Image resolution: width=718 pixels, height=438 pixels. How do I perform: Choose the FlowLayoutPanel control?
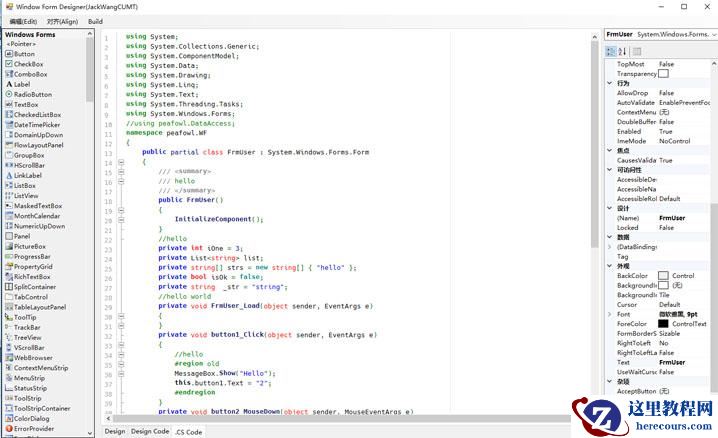click(34, 145)
